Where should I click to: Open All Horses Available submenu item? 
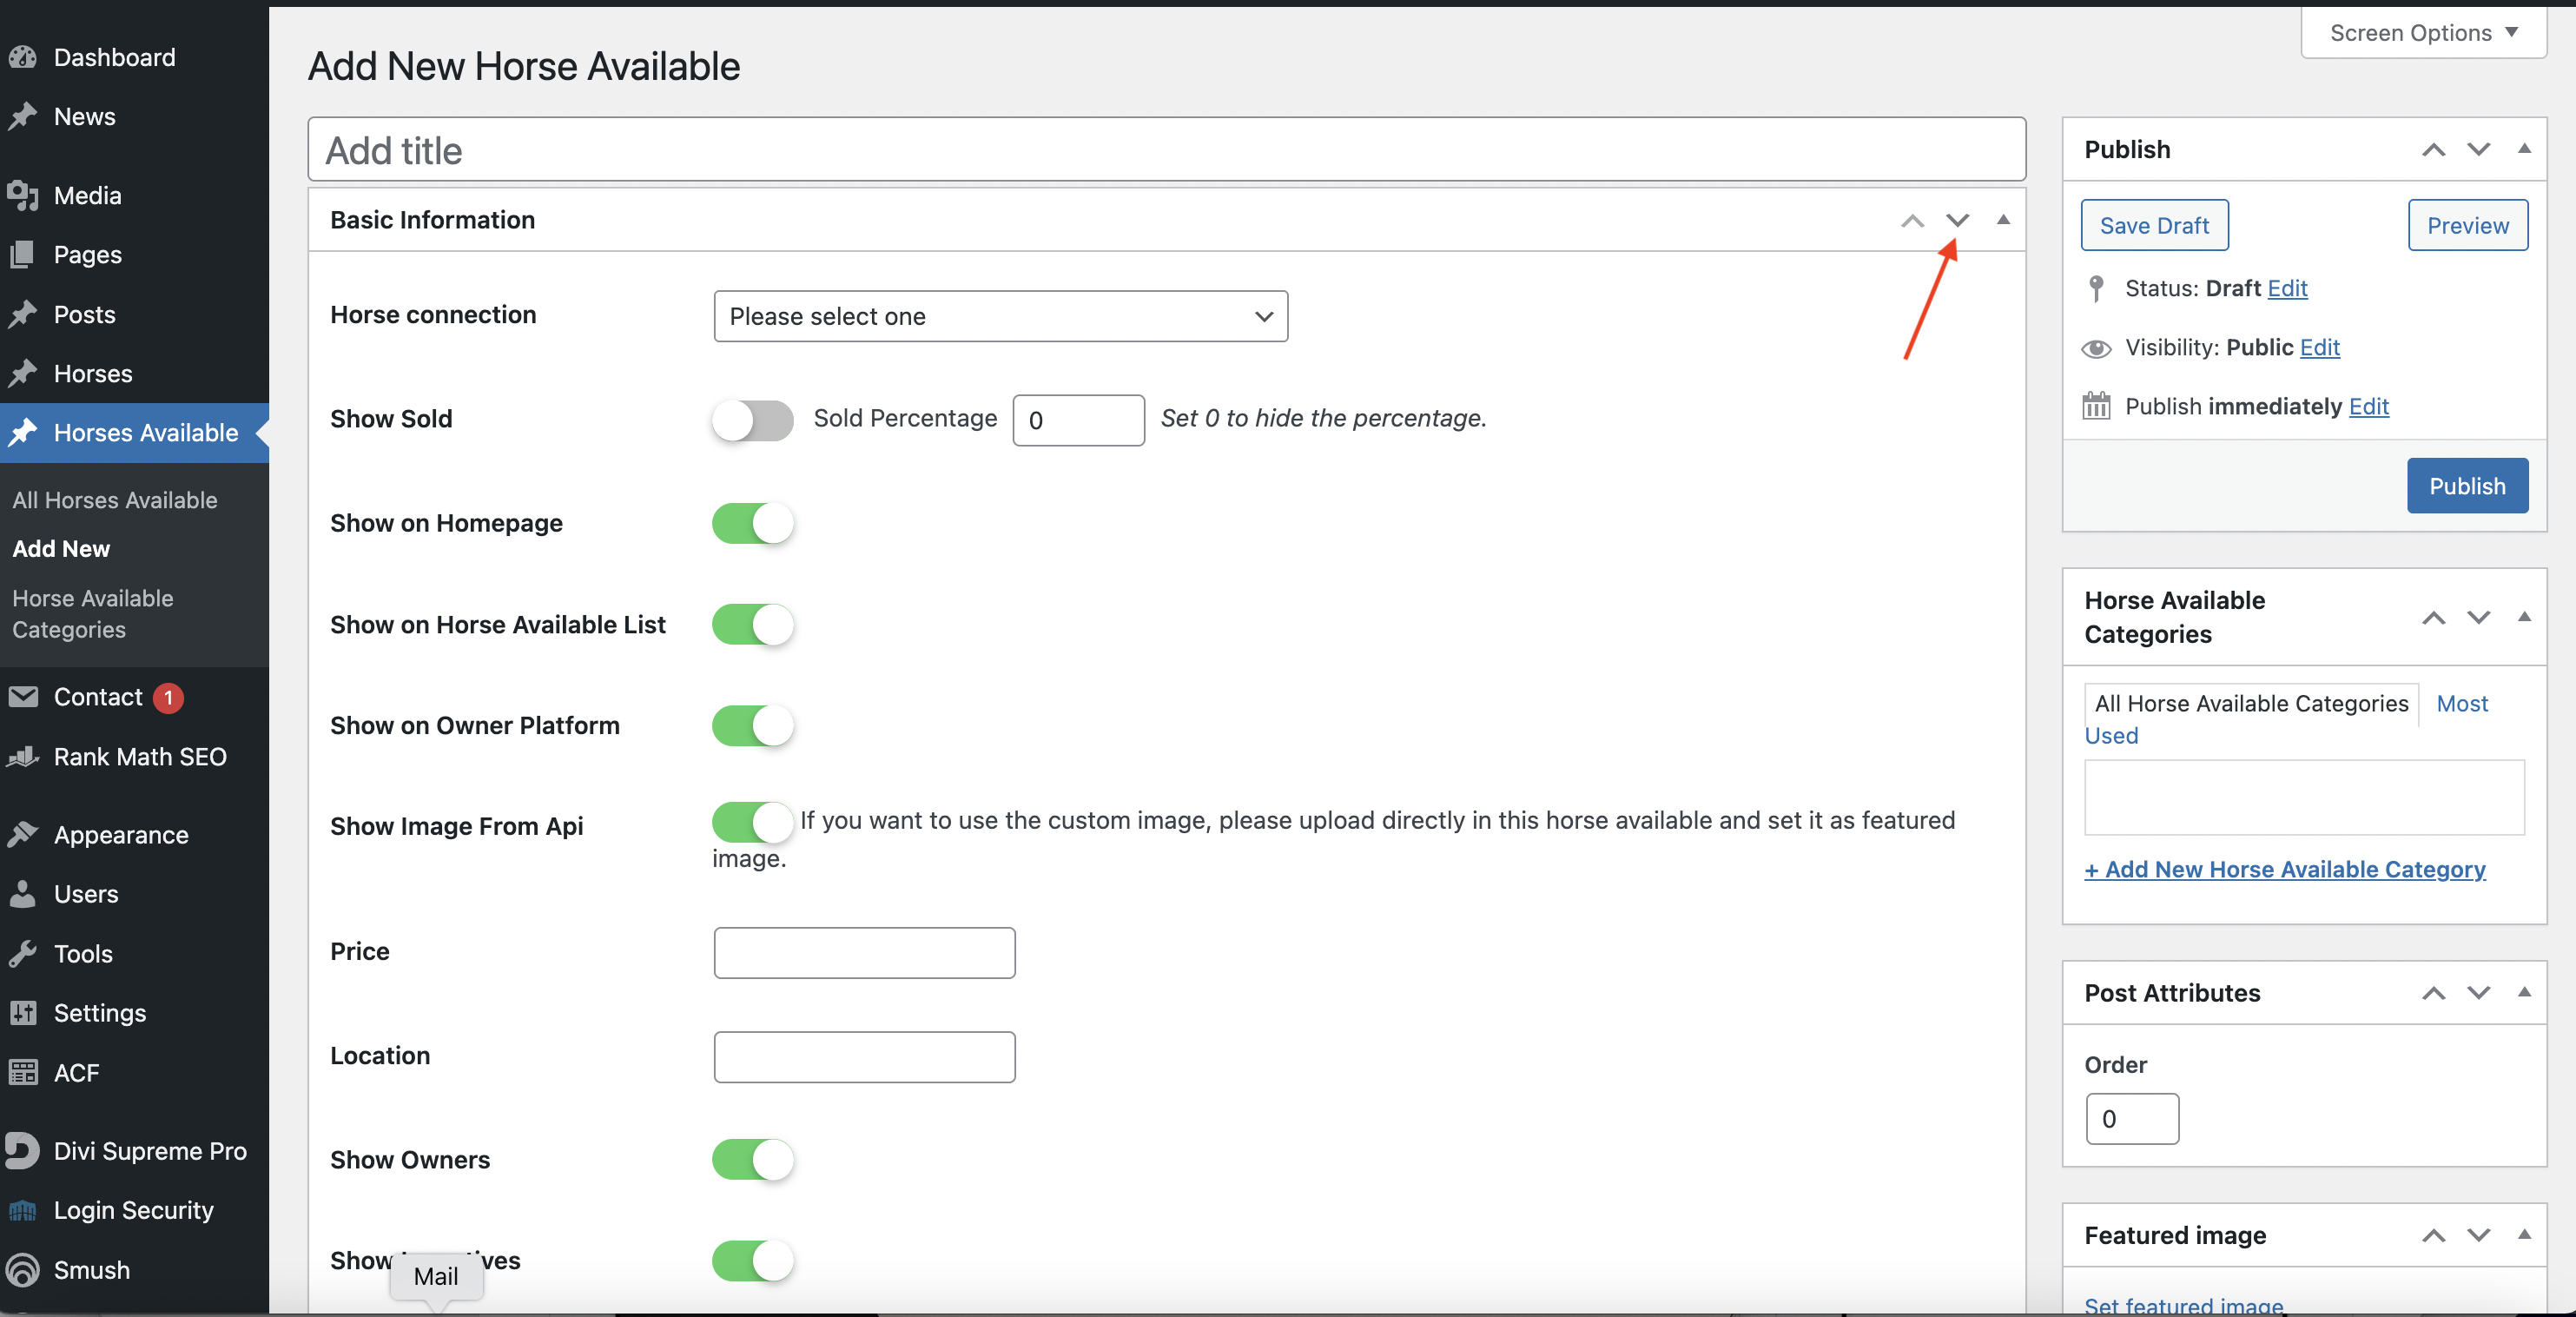[115, 500]
